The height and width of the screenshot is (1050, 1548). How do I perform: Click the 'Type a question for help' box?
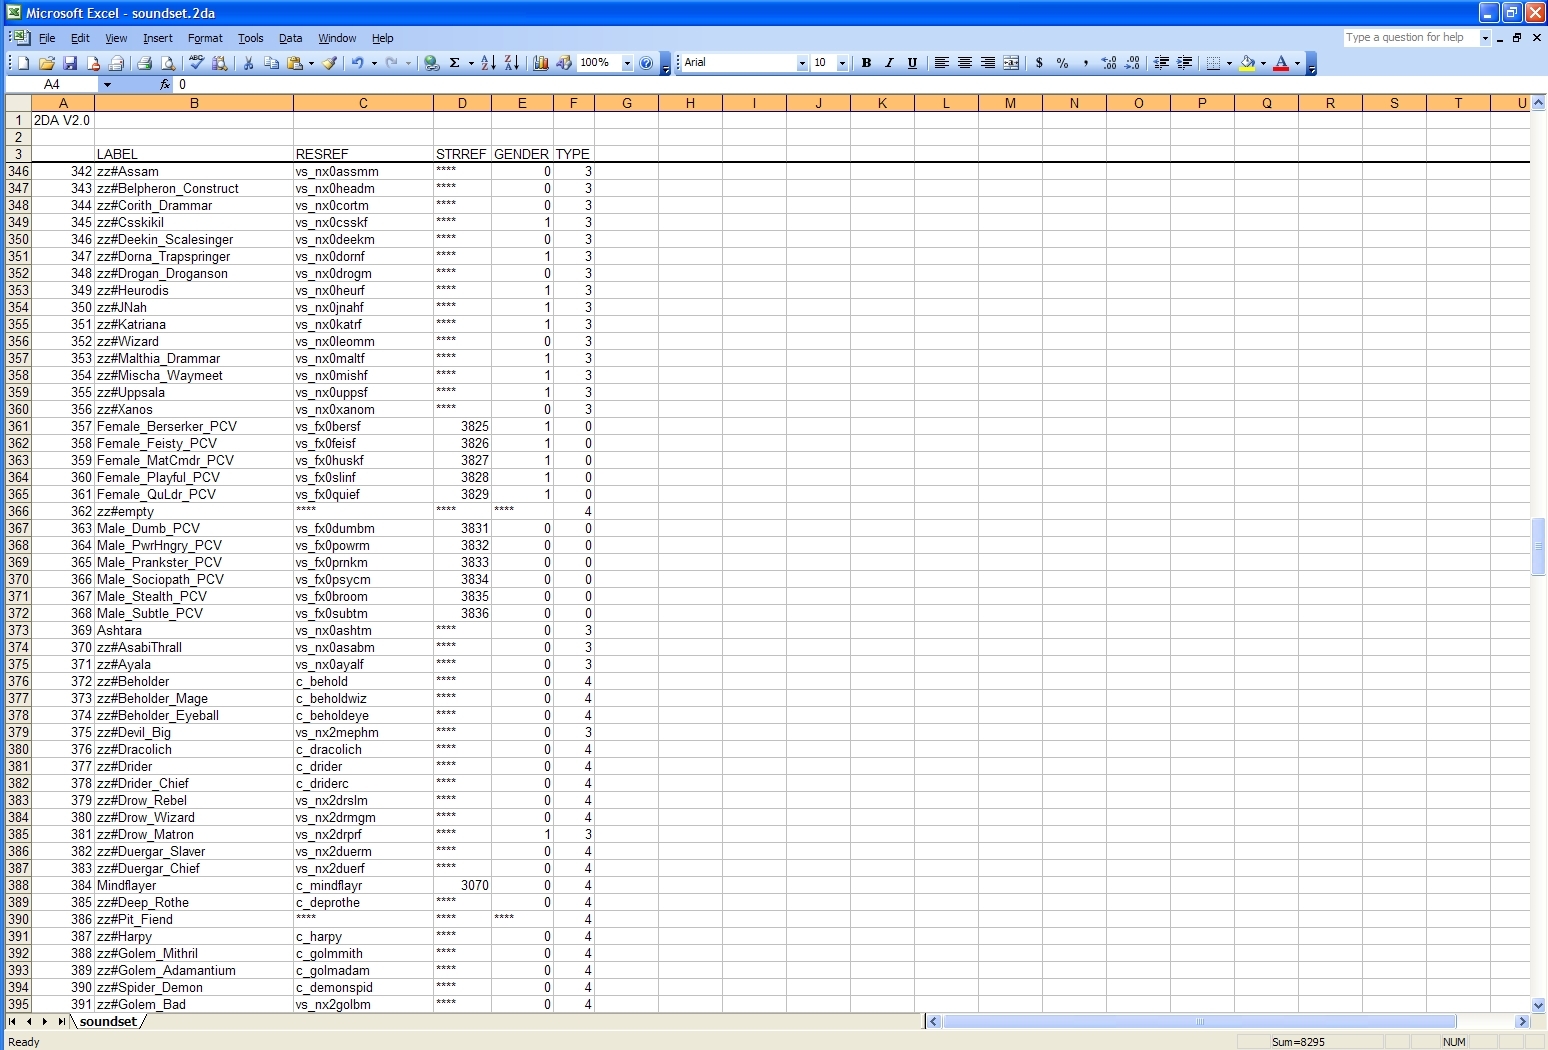(x=1410, y=37)
